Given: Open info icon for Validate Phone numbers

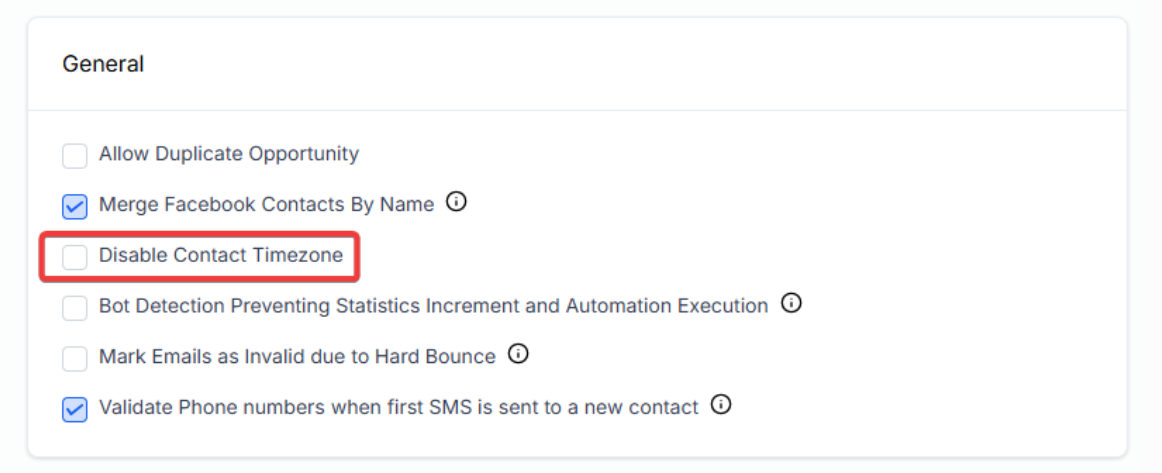Looking at the screenshot, I should coord(721,405).
